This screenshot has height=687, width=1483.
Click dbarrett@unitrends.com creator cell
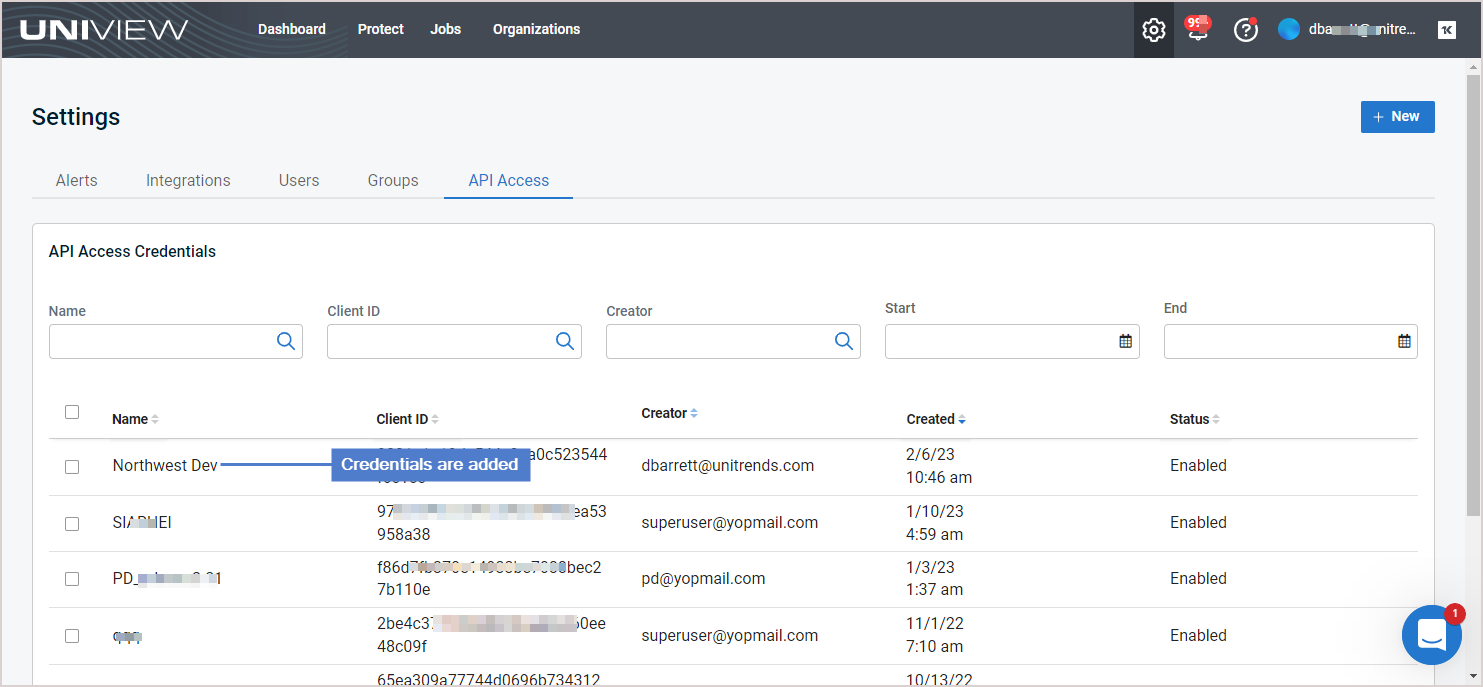(728, 465)
